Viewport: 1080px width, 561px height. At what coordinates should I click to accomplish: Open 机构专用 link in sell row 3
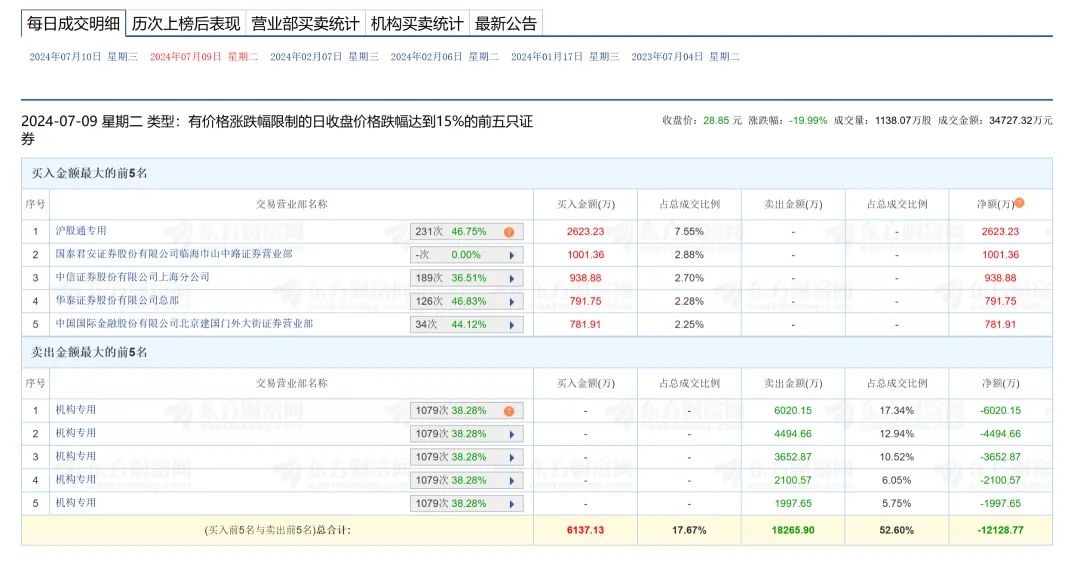point(76,456)
